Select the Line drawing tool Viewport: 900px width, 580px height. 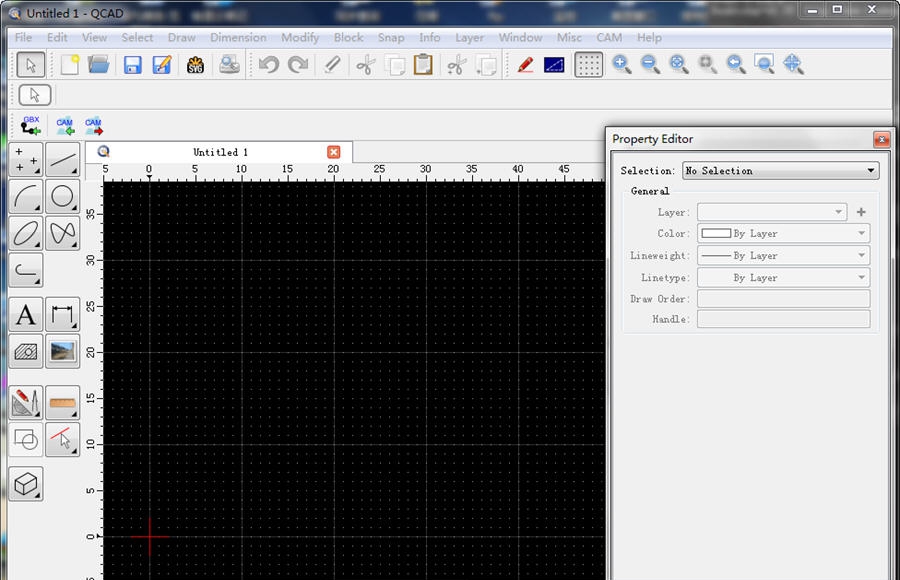(63, 159)
